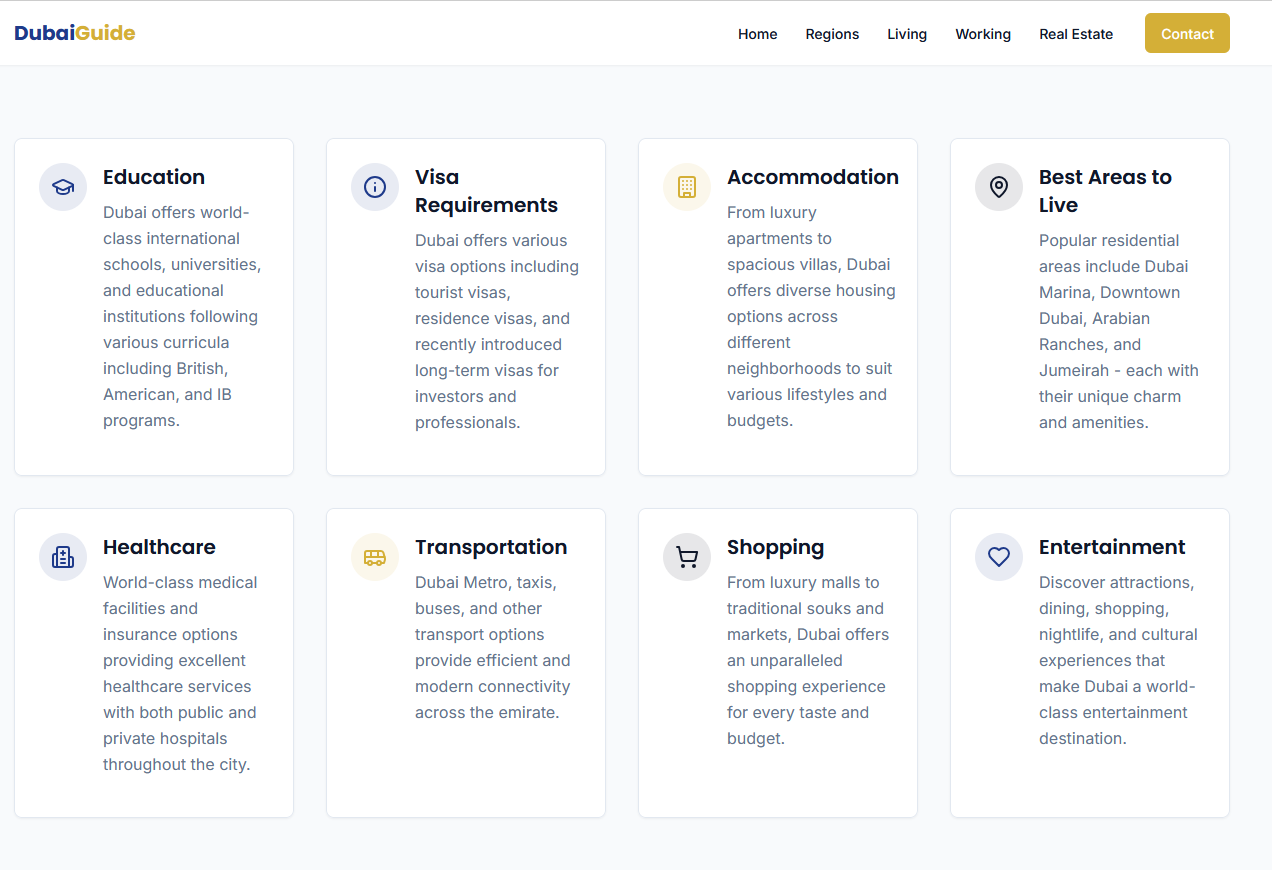Click the DubaiGuide logo
1272x870 pixels.
pos(75,33)
